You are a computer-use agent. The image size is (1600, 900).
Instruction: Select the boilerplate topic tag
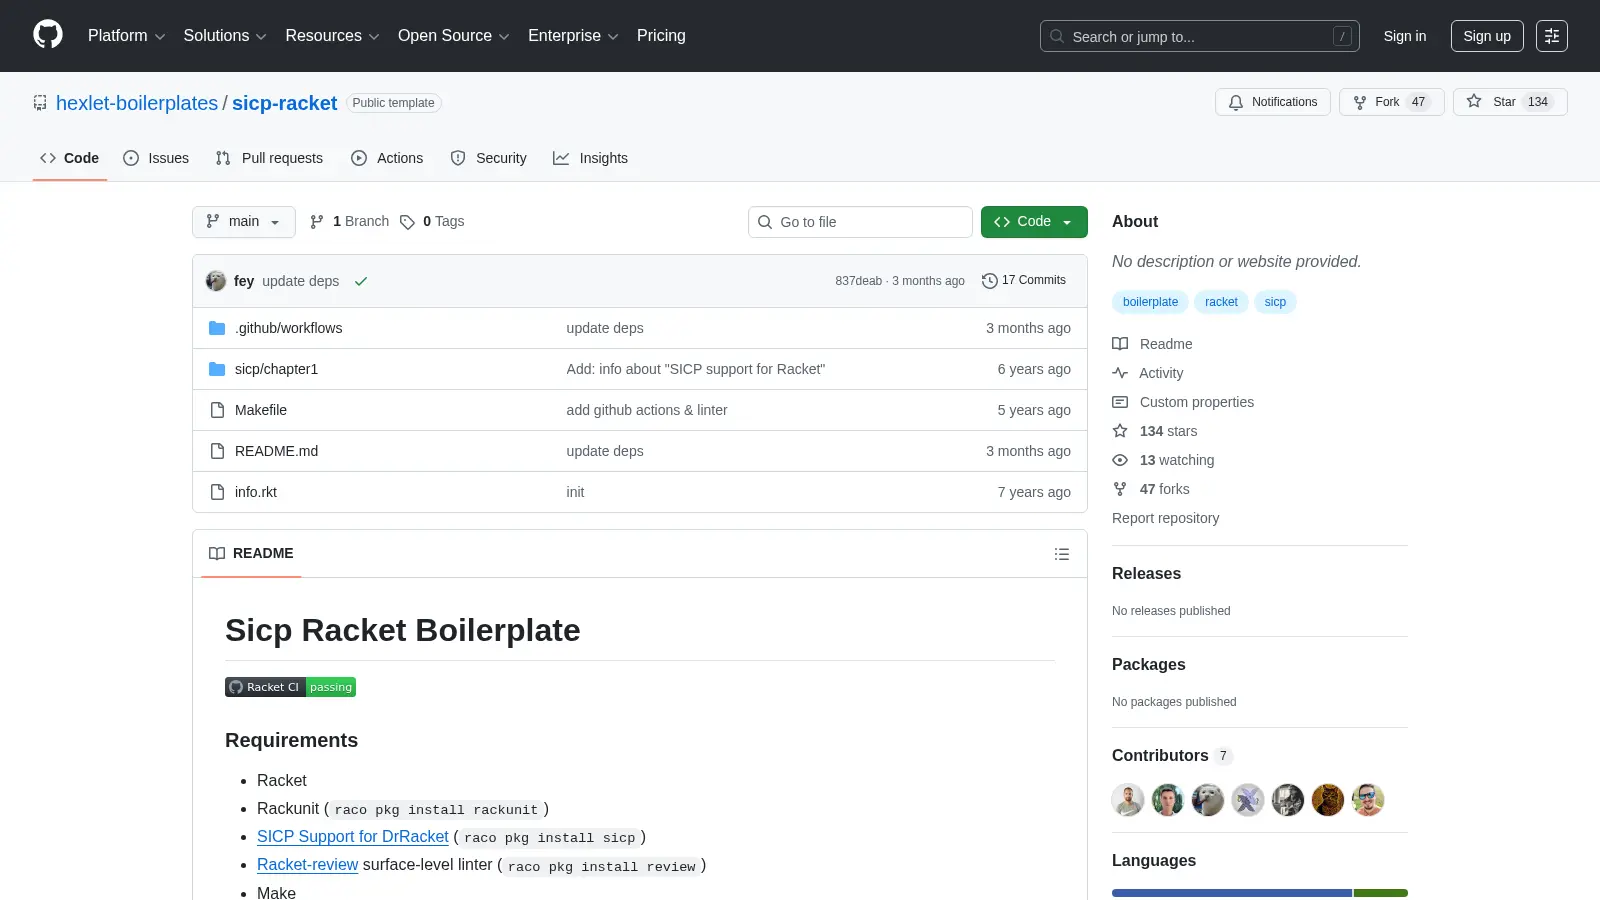click(1150, 302)
